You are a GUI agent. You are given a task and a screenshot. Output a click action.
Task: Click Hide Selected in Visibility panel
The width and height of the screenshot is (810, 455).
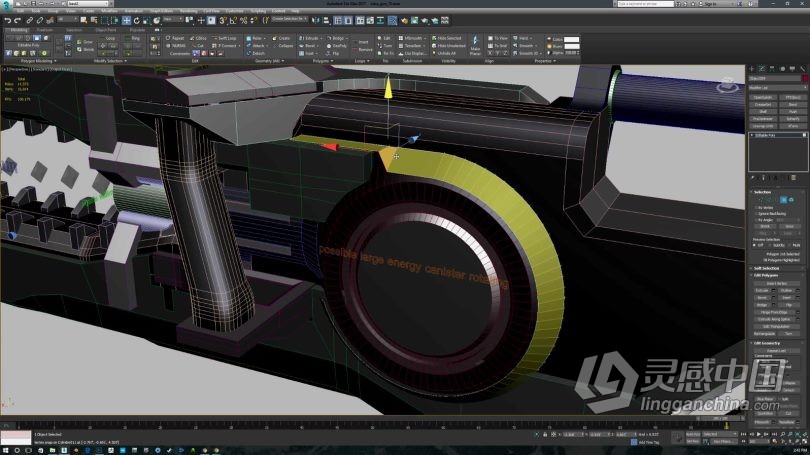[x=446, y=38]
